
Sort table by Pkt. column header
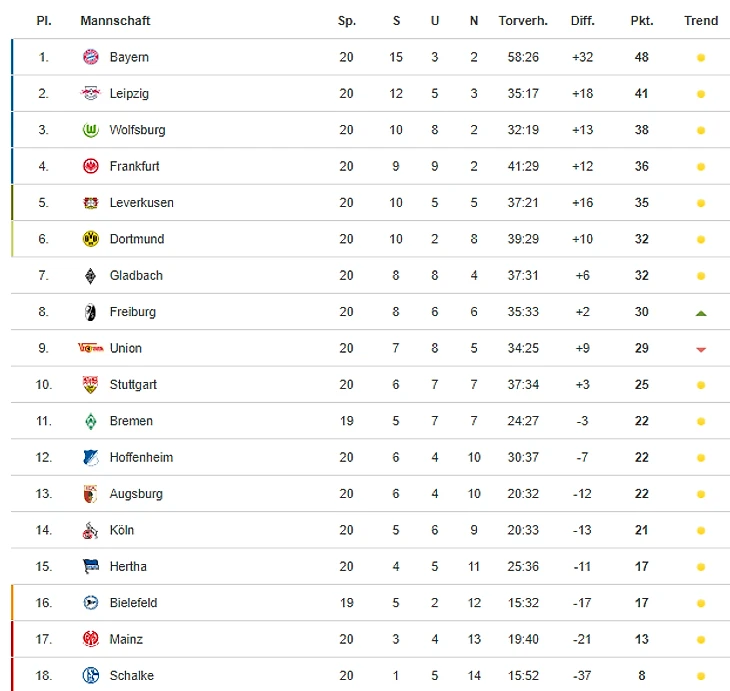(x=641, y=21)
